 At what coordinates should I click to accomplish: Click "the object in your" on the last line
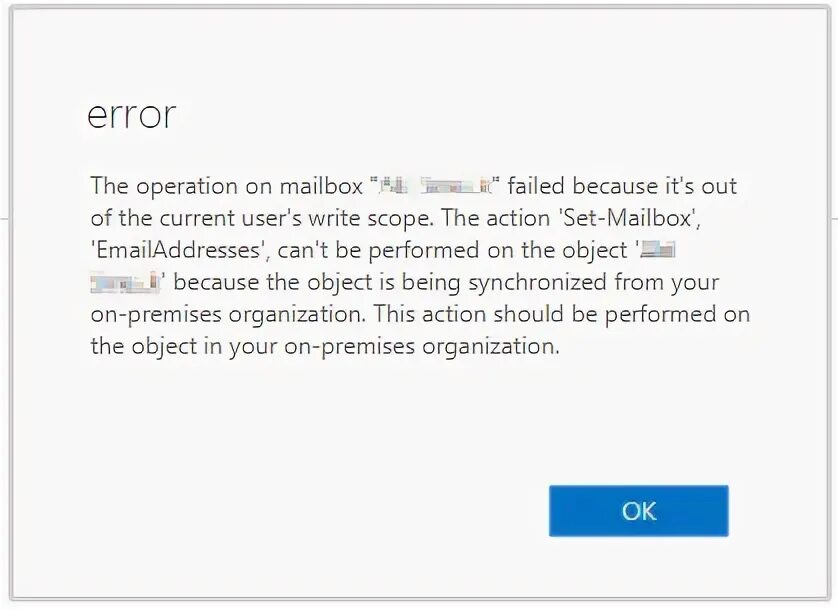pyautogui.click(x=184, y=346)
